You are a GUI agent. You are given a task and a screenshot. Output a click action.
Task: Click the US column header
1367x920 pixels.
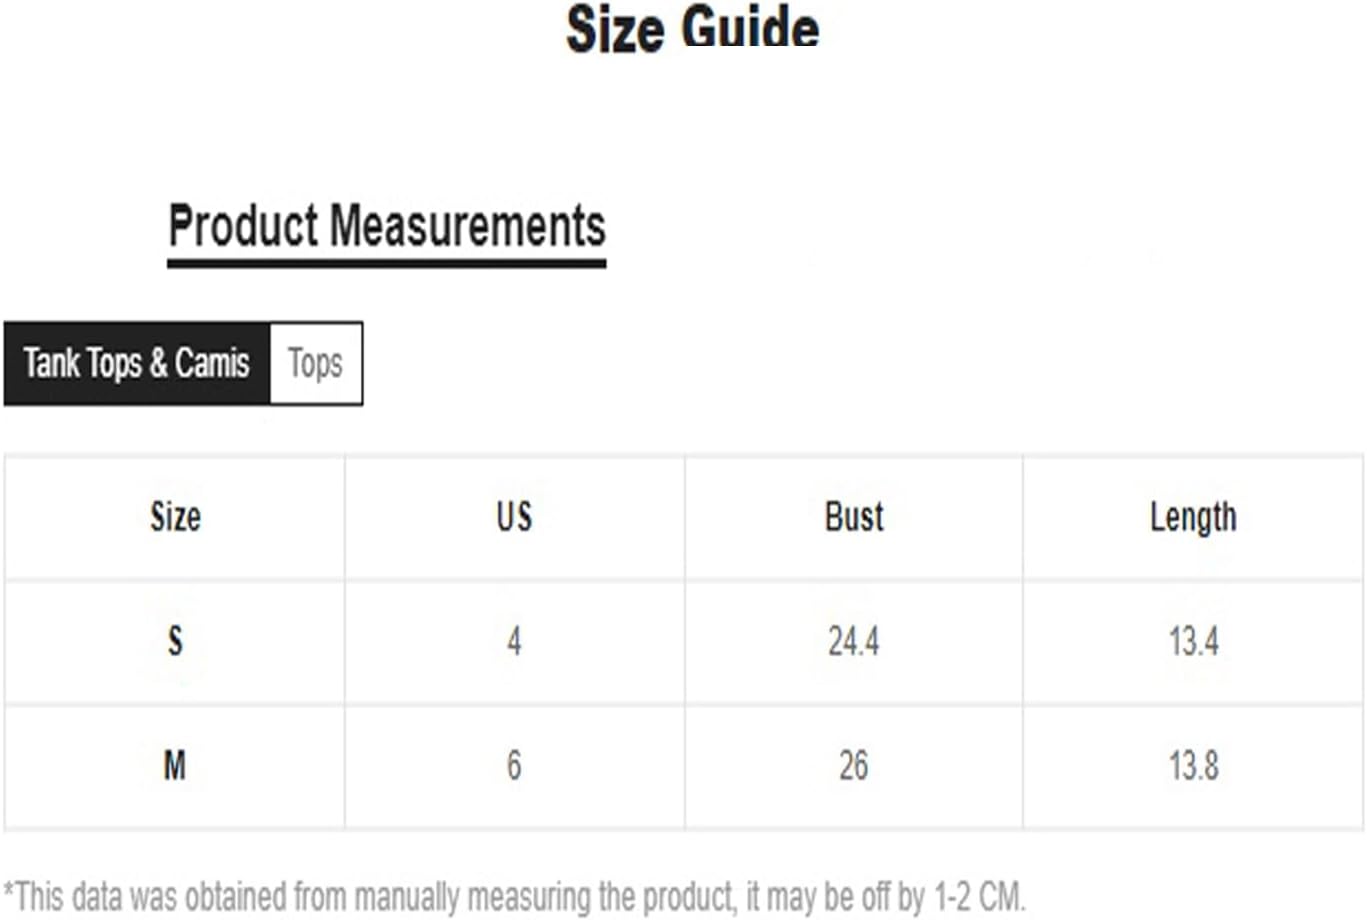(x=514, y=517)
